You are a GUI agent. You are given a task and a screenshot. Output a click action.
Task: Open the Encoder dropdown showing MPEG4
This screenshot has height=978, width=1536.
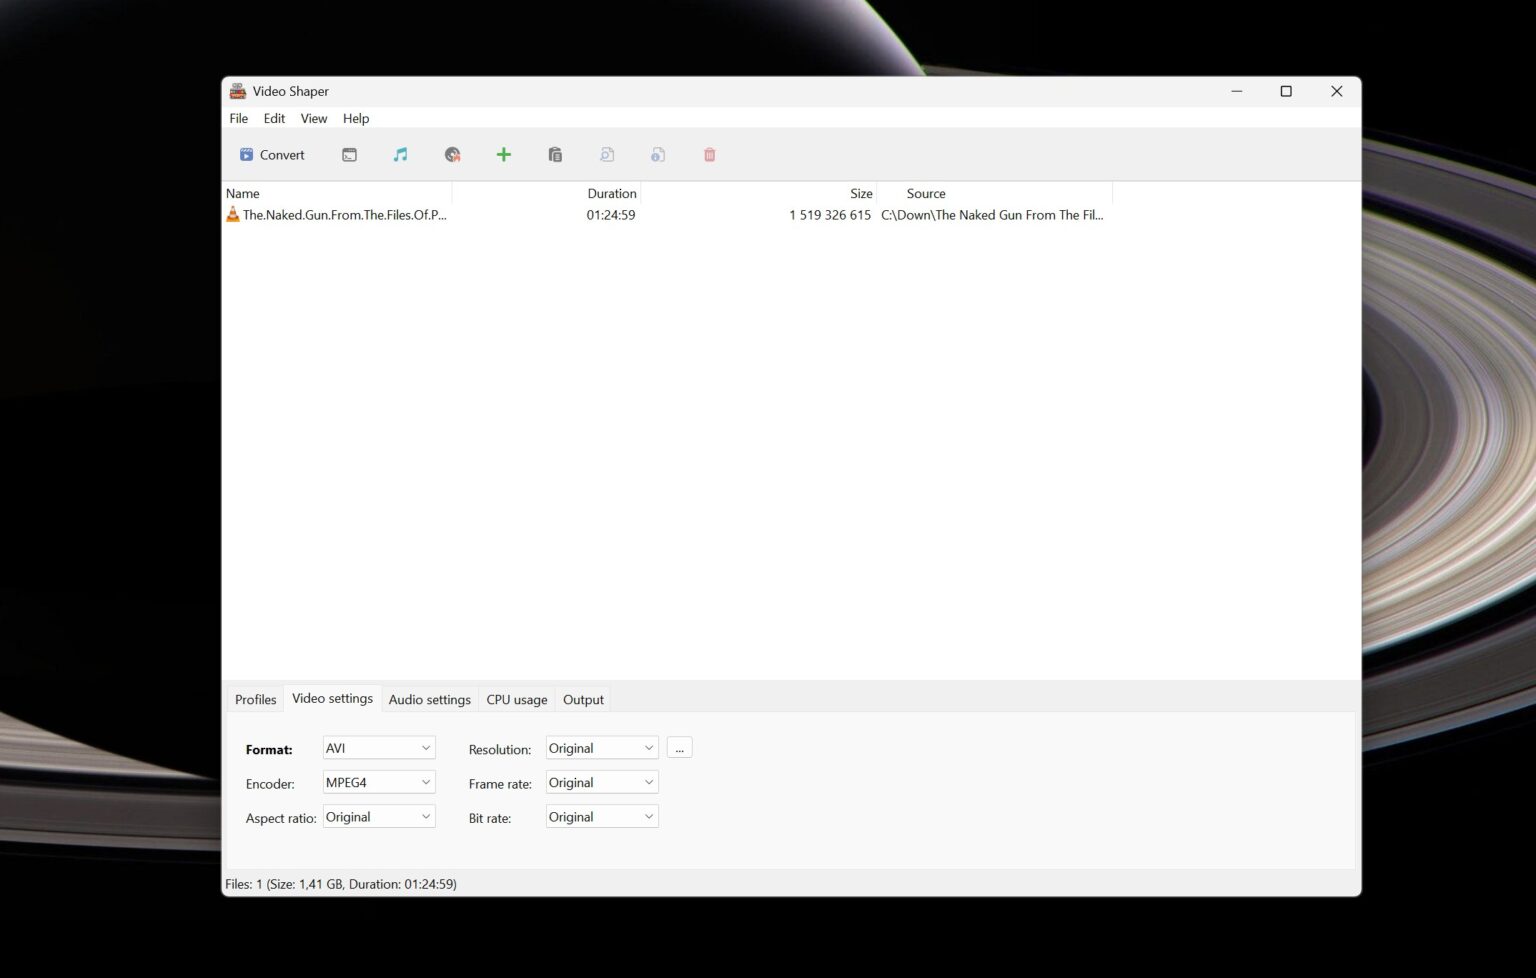pos(378,782)
